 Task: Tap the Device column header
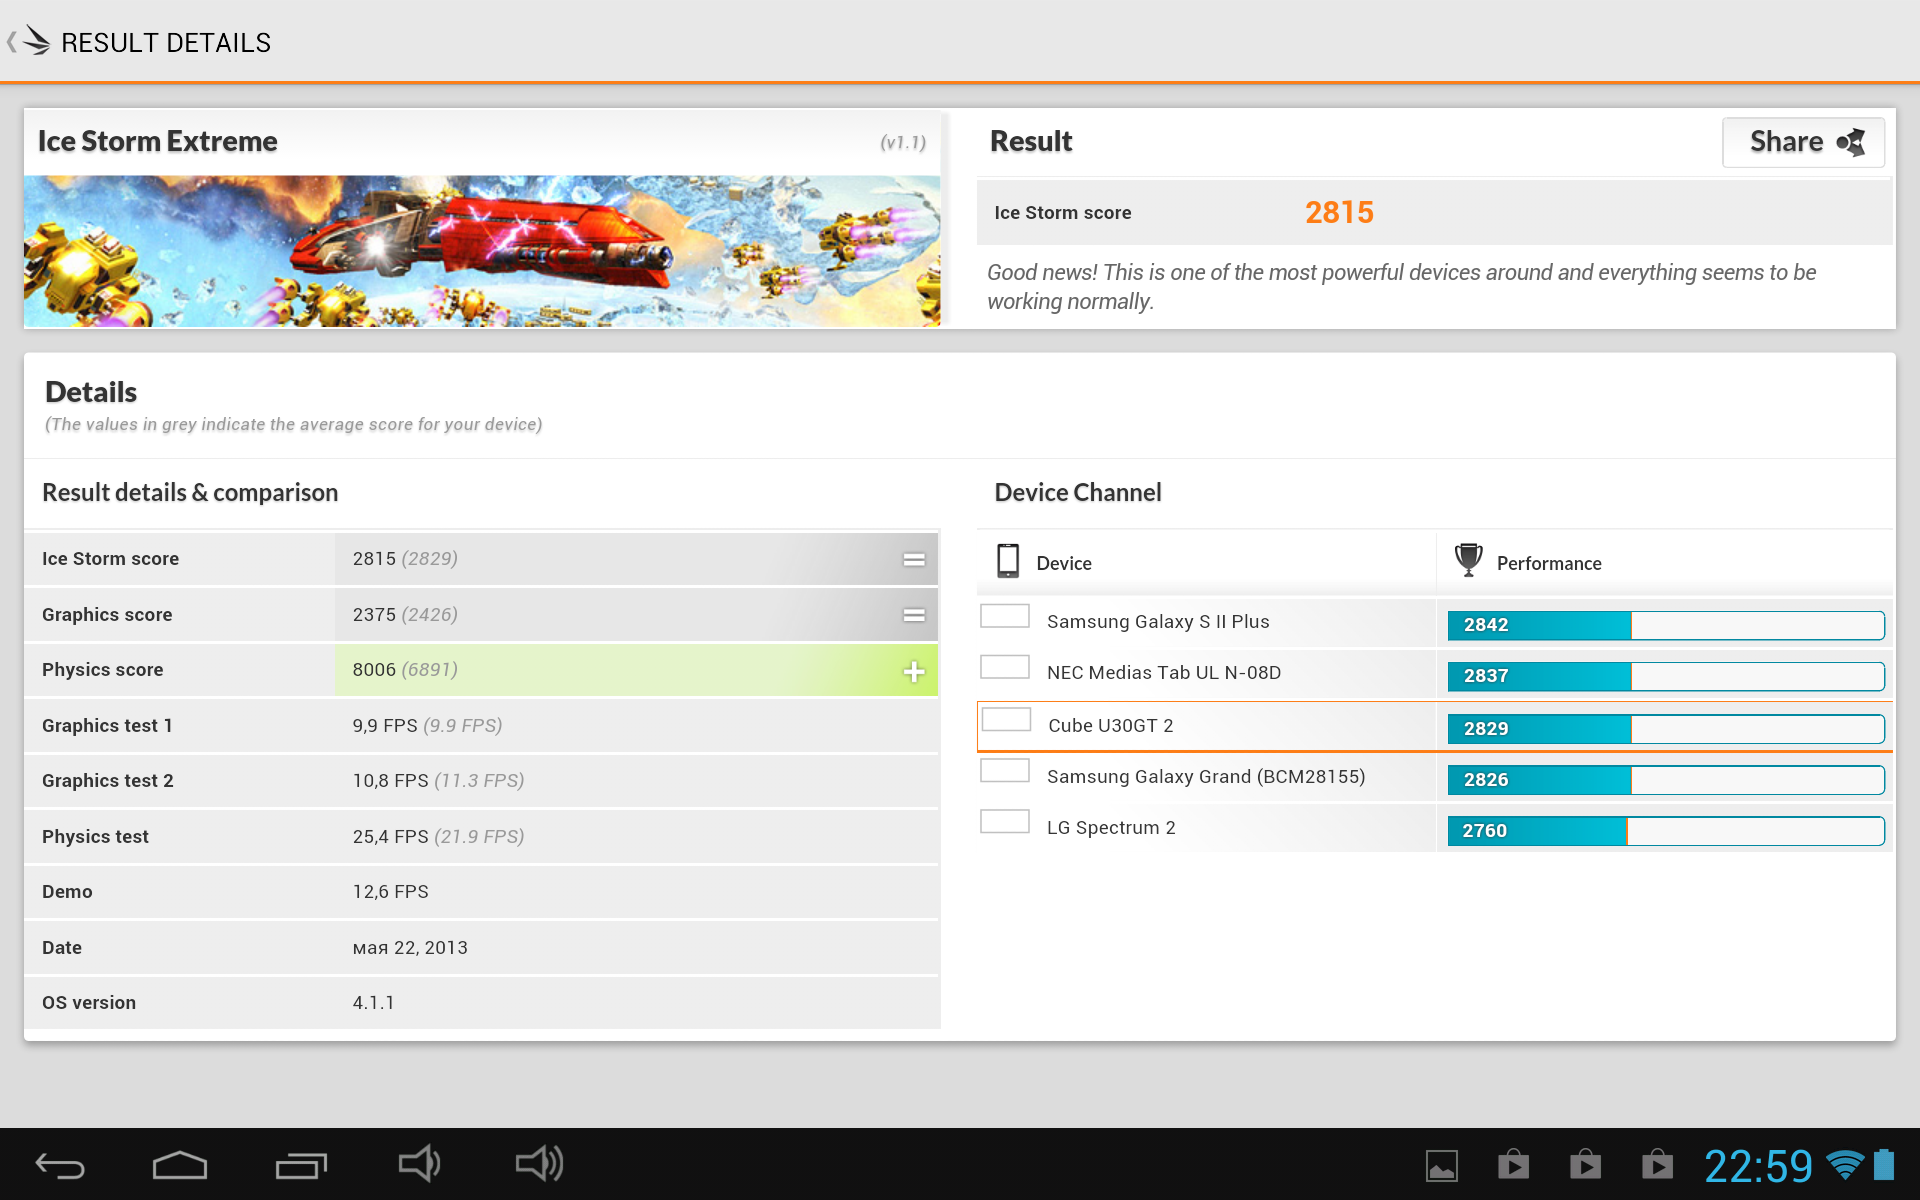click(1064, 564)
